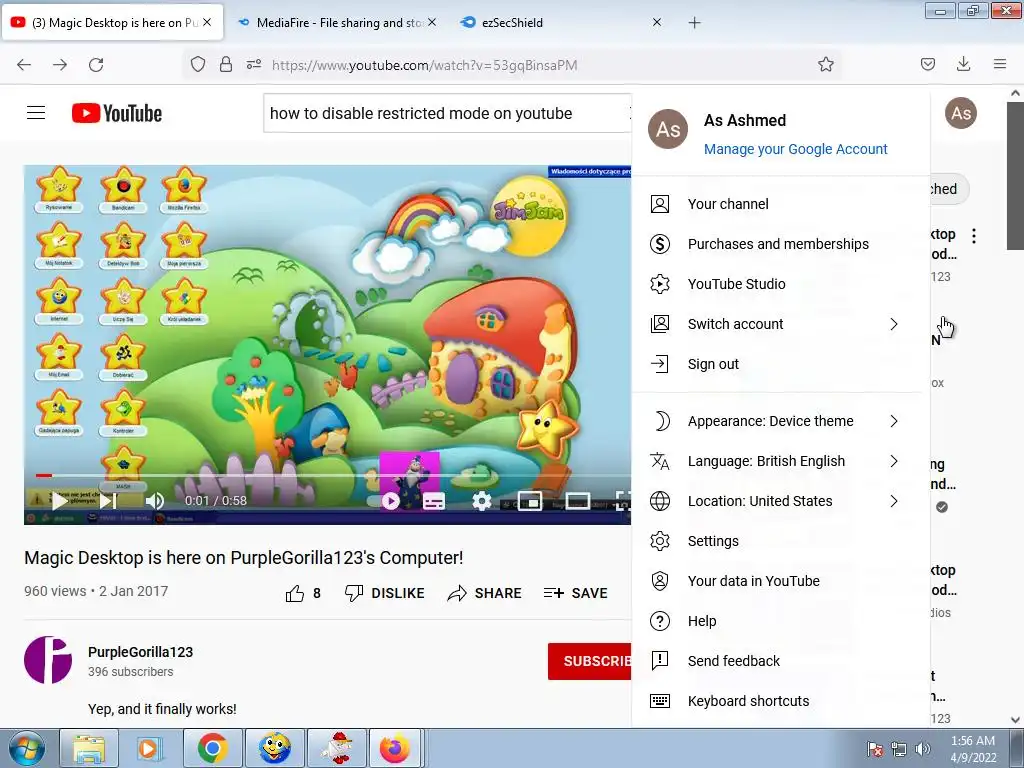The width and height of the screenshot is (1024, 768).
Task: Go to YouTube home via the logo
Action: [117, 113]
